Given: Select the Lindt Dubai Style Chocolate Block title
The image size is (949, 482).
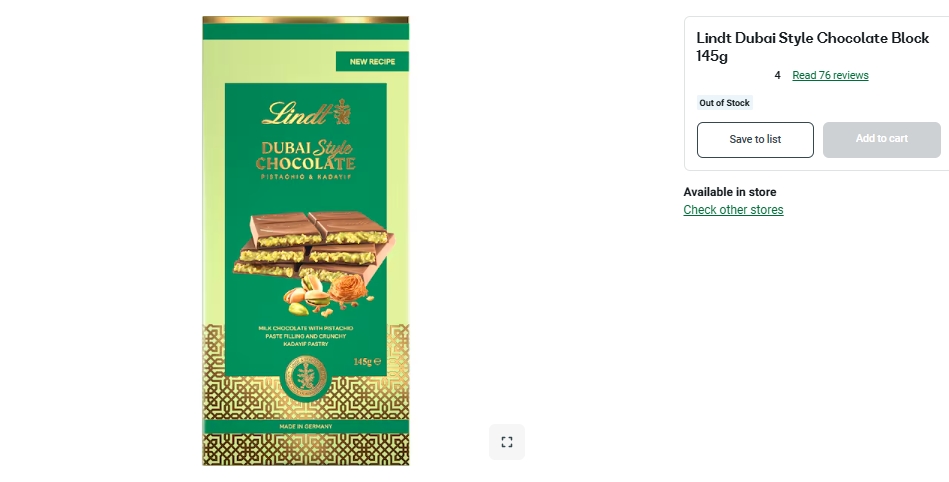Looking at the screenshot, I should [813, 47].
